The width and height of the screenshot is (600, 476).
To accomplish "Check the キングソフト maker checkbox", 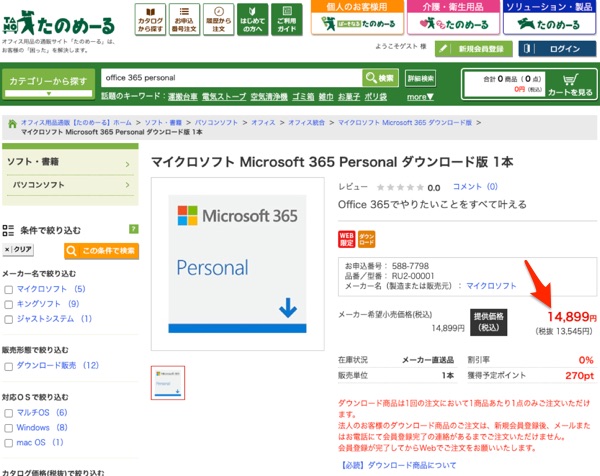I will coord(8,305).
